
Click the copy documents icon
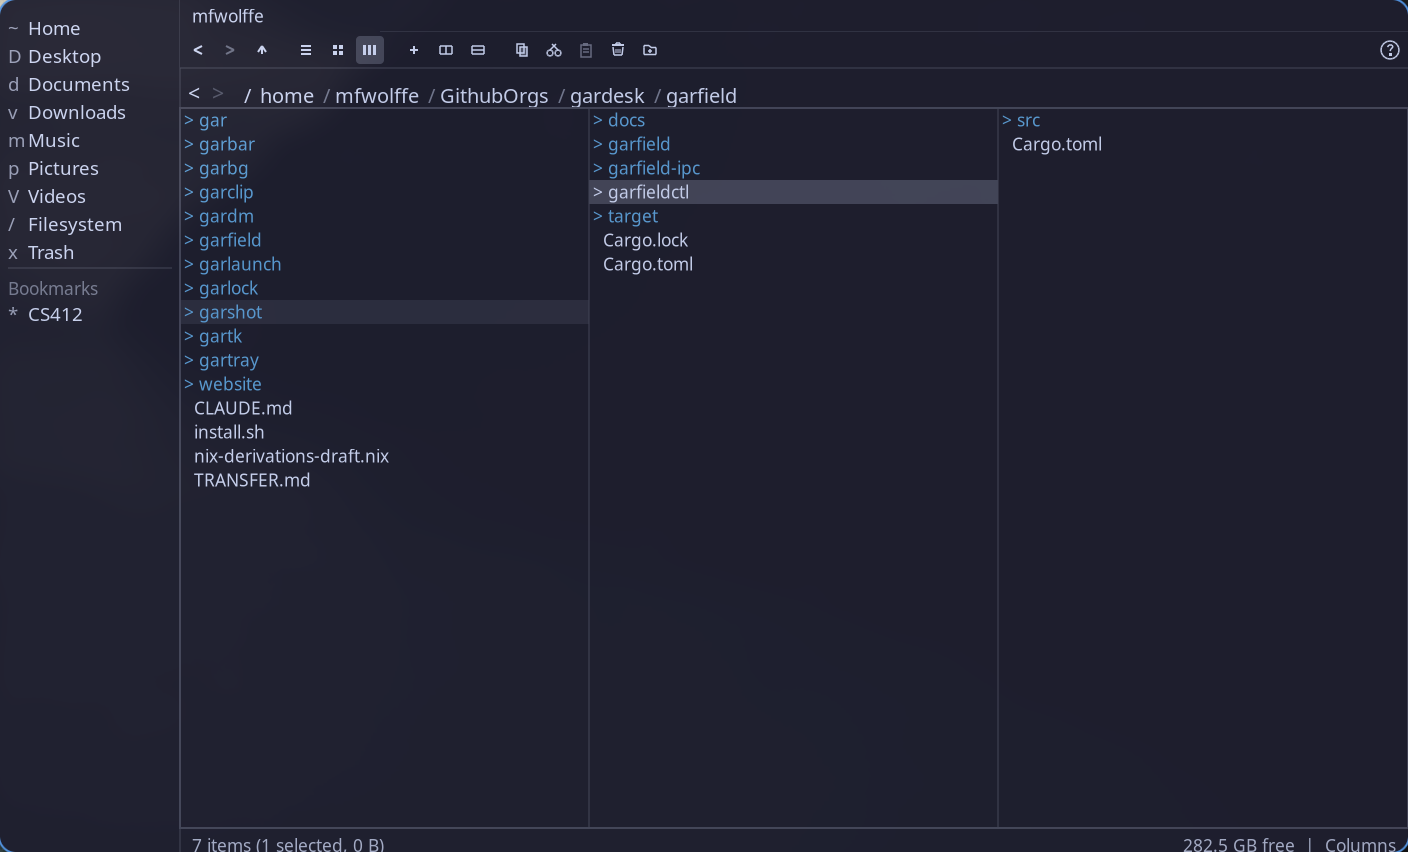pos(521,49)
